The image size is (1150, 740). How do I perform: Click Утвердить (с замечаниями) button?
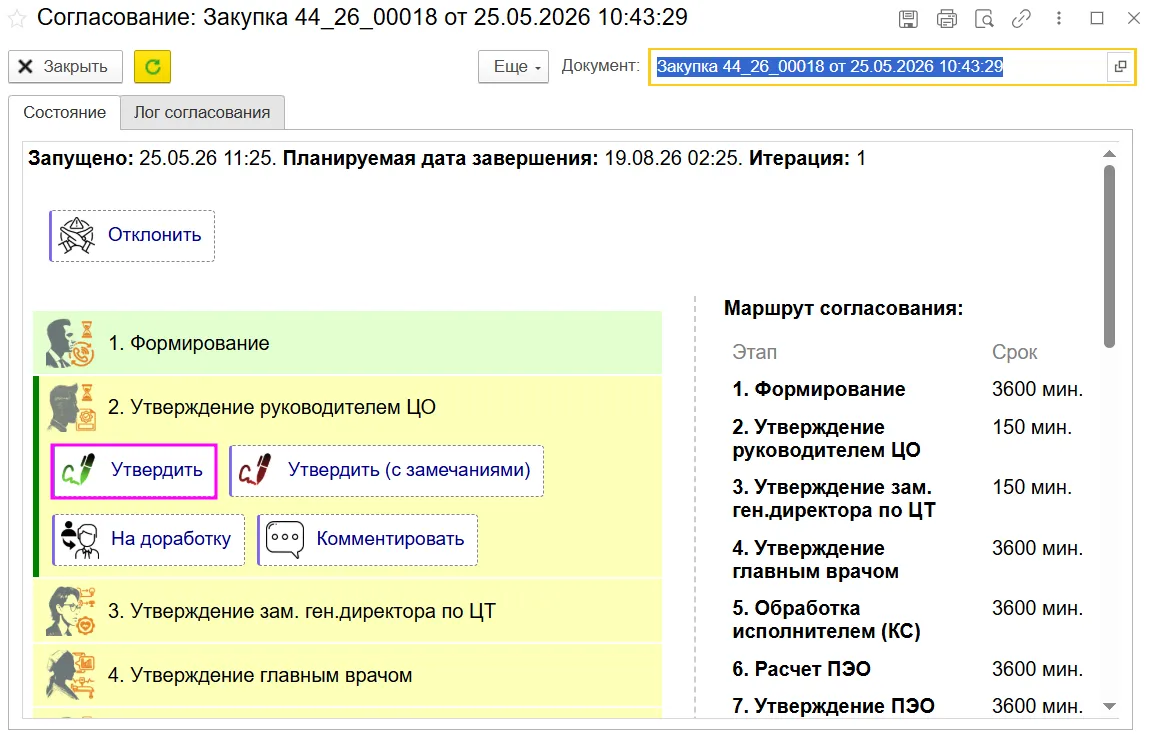[387, 471]
